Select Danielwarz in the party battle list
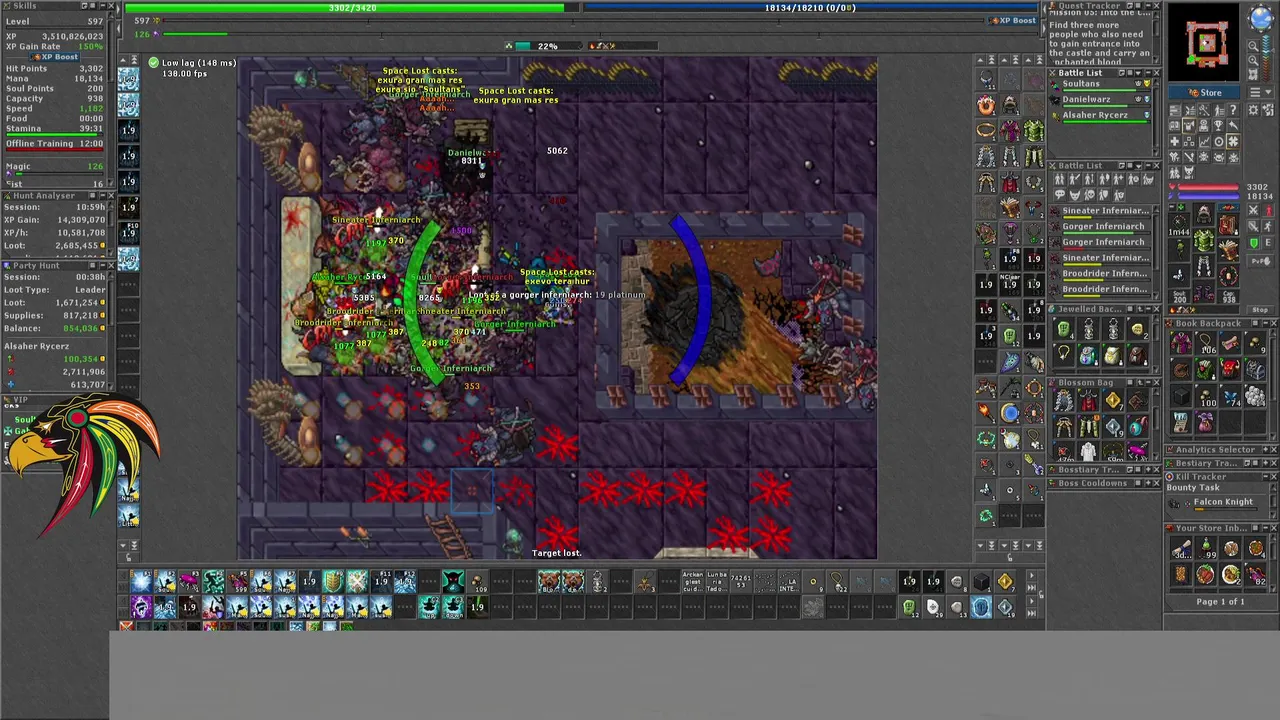1280x720 pixels. coord(1100,100)
